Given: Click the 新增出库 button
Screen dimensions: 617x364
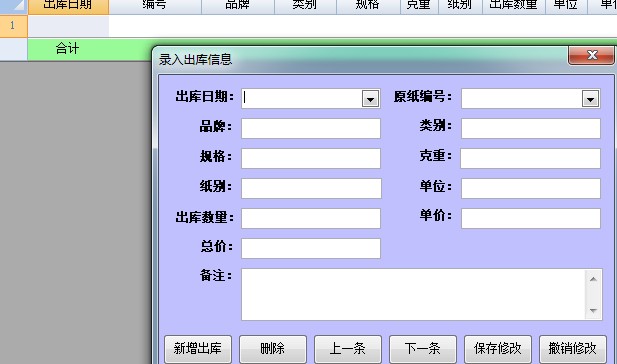Looking at the screenshot, I should click(x=198, y=349).
